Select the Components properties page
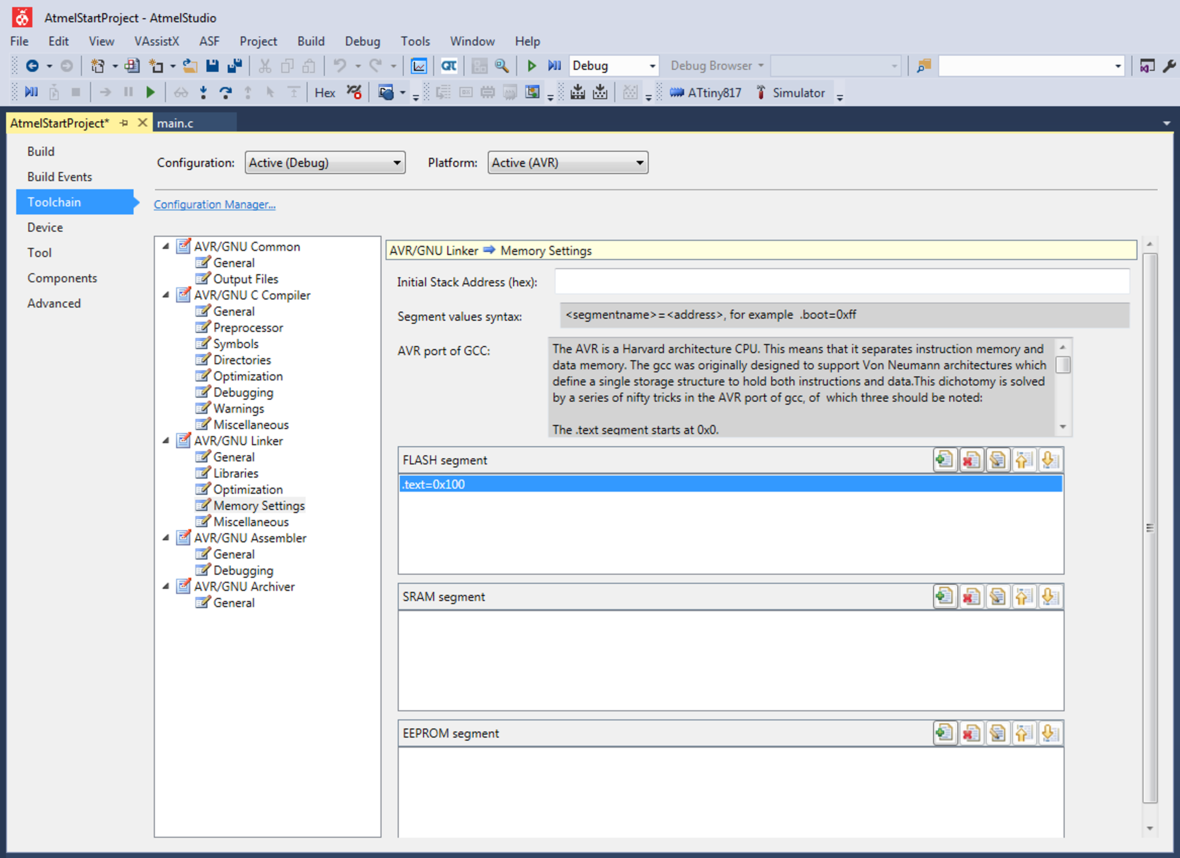Image resolution: width=1180 pixels, height=858 pixels. pyautogui.click(x=62, y=278)
